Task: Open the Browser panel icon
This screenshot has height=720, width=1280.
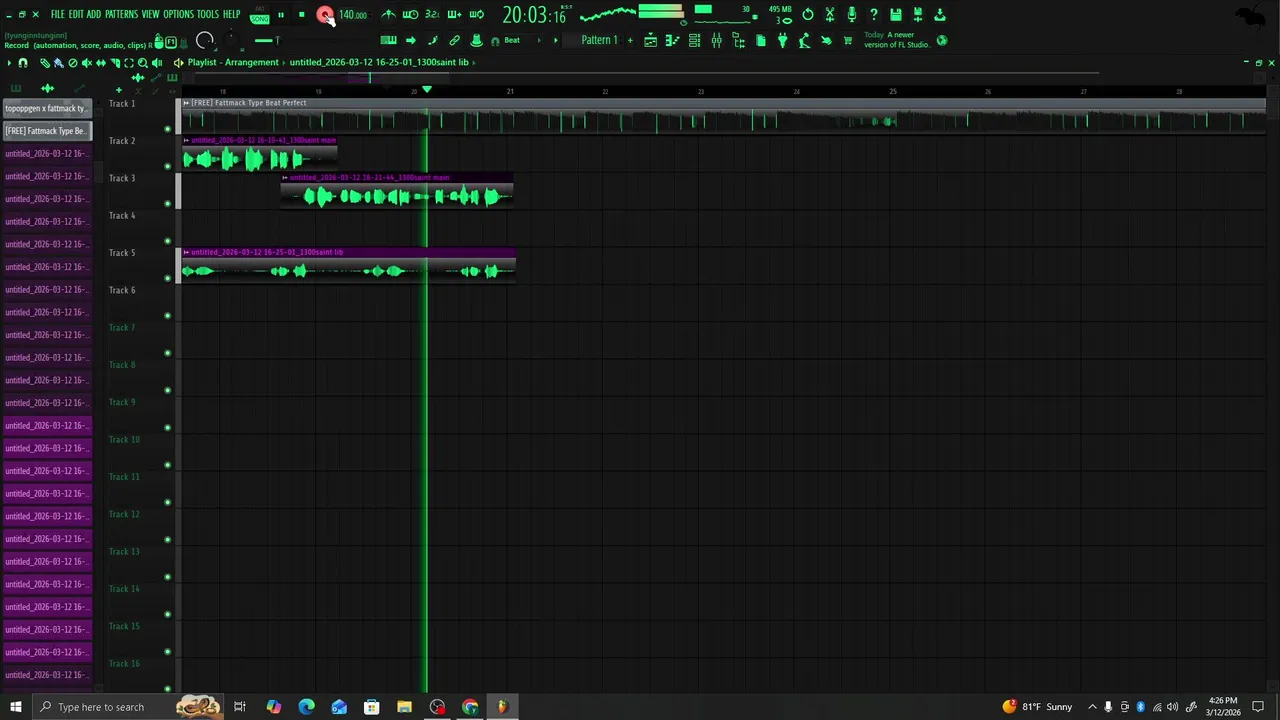Action: point(739,41)
